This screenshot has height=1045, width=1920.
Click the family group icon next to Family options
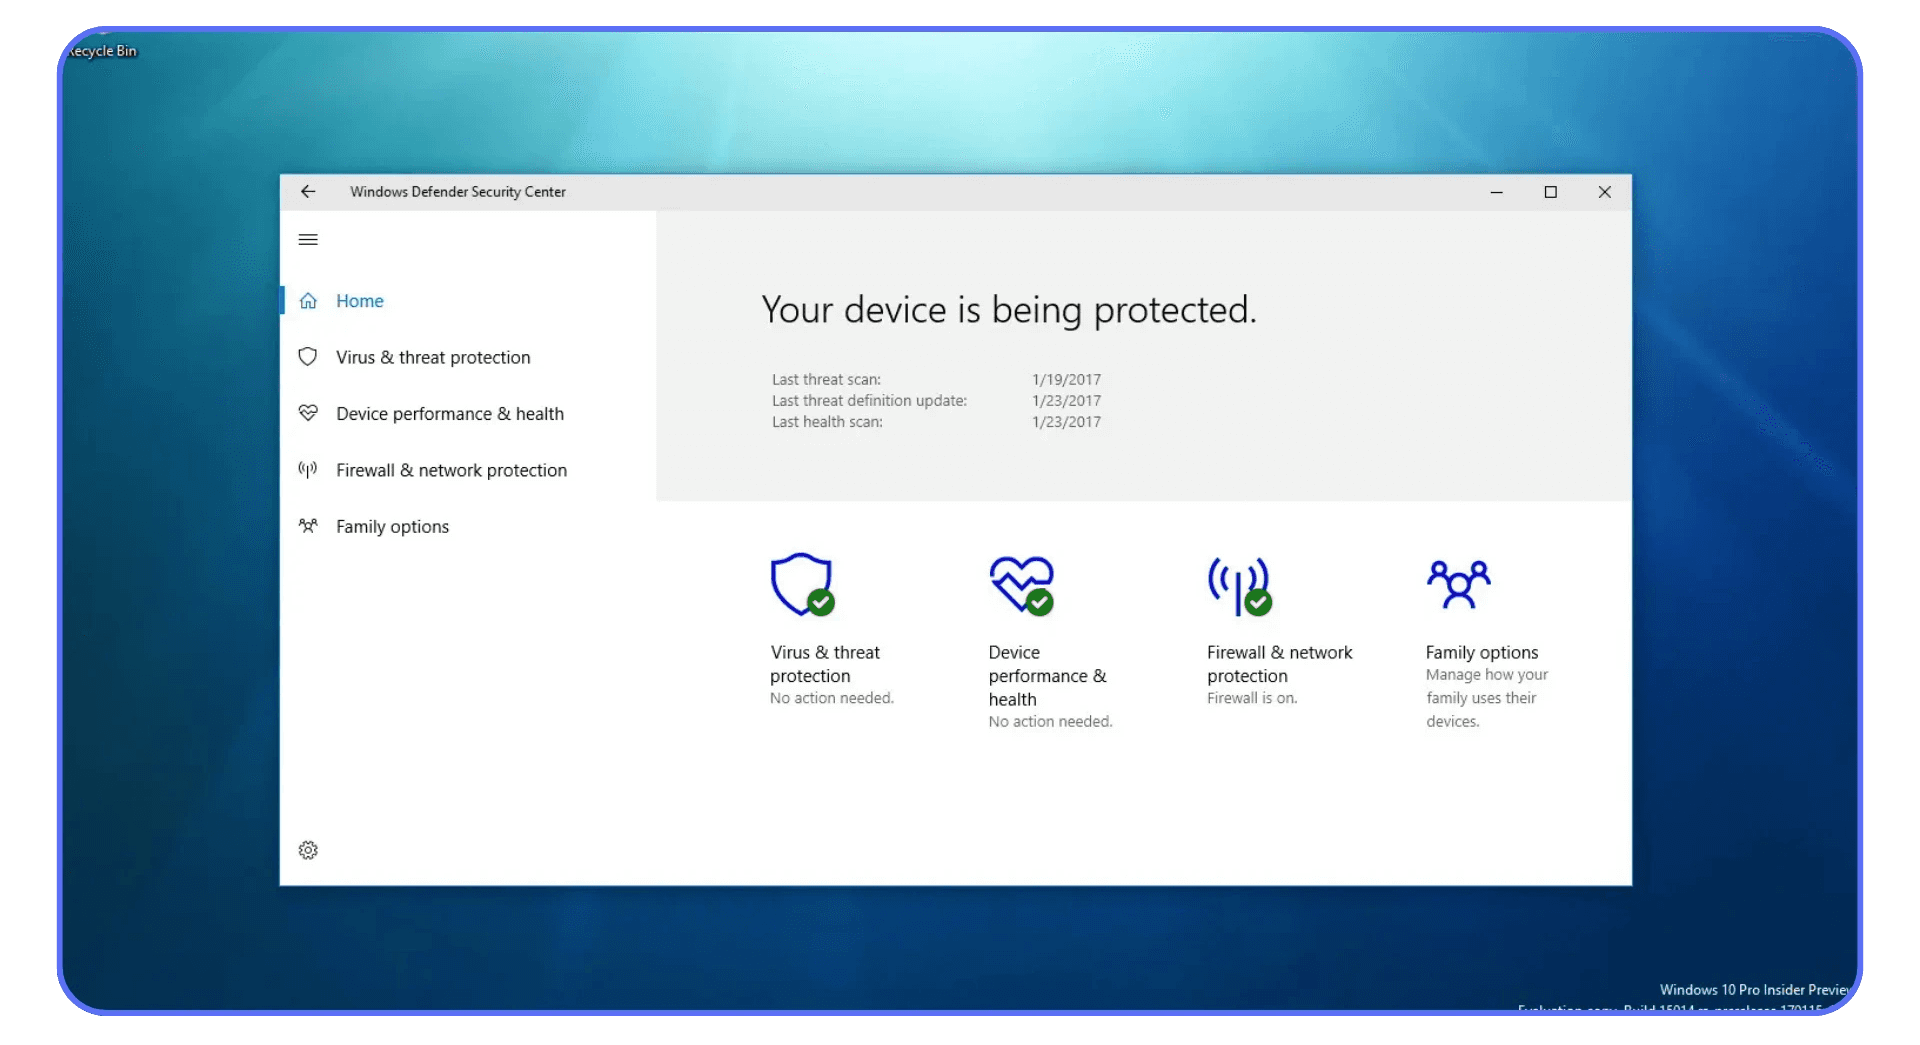1460,585
